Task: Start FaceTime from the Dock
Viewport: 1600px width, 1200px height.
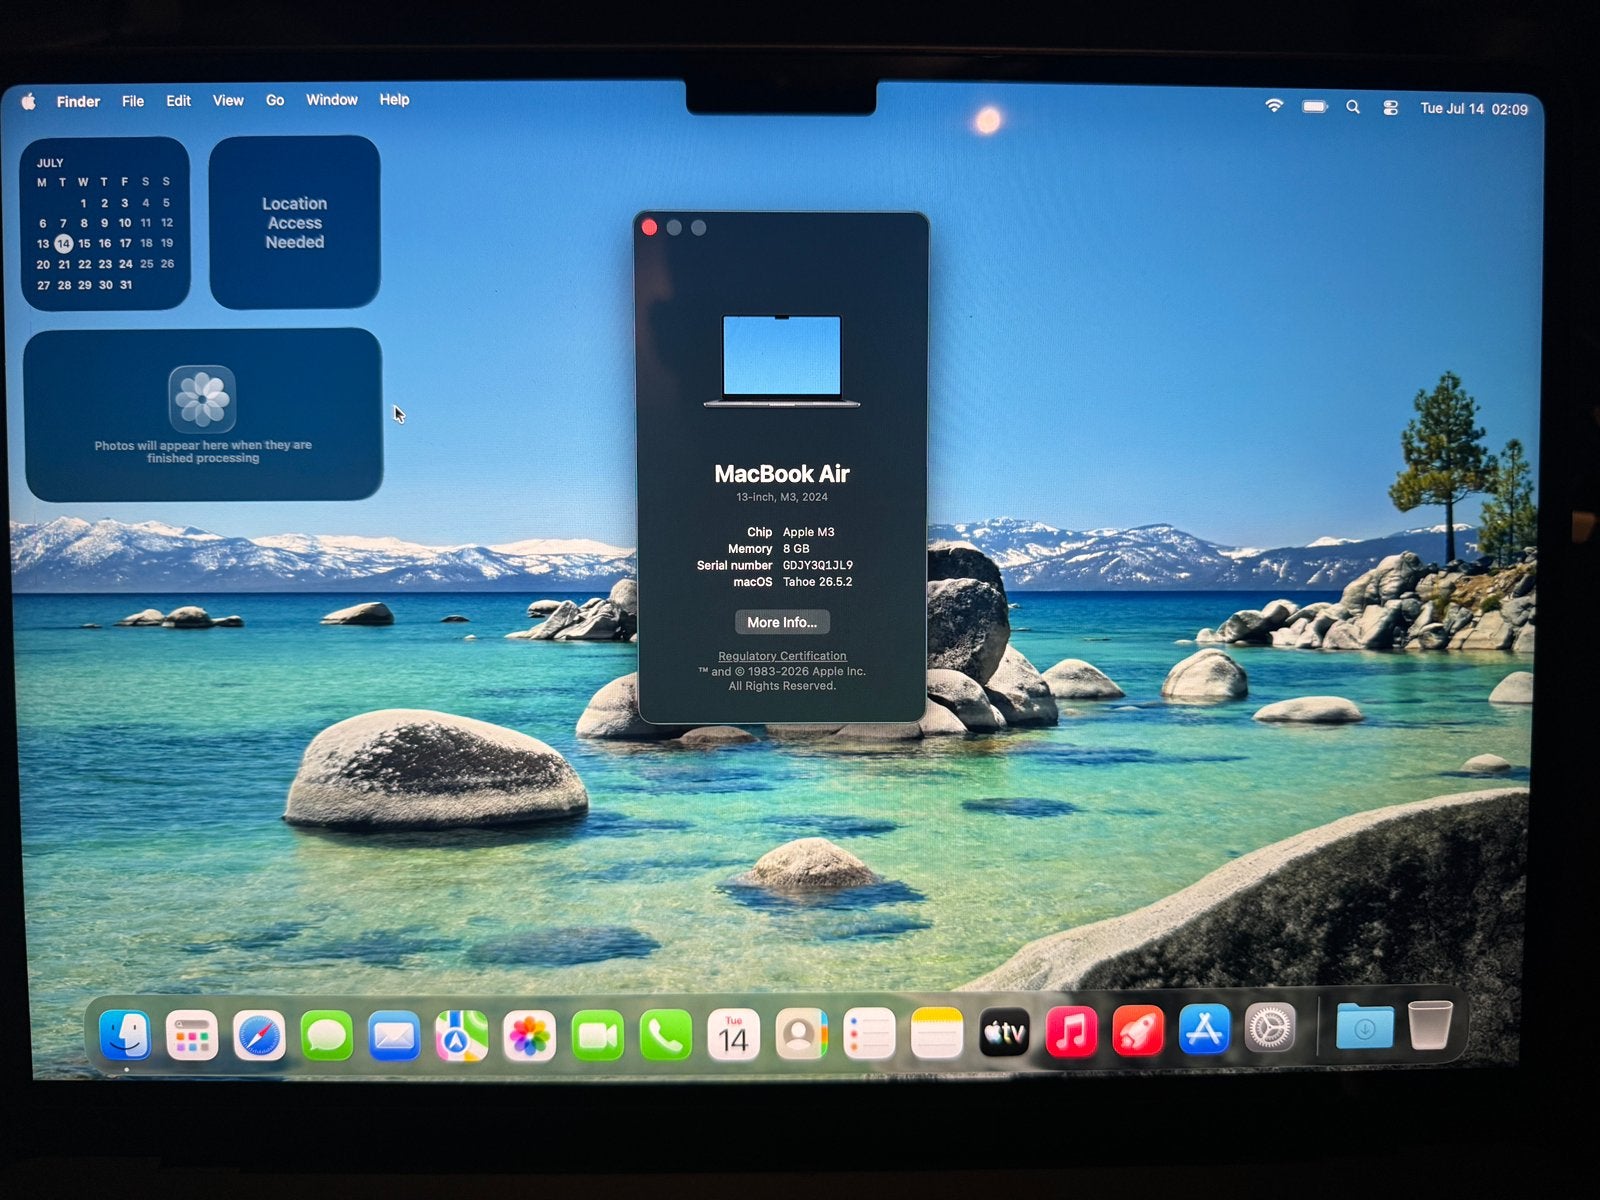Action: tap(597, 1035)
